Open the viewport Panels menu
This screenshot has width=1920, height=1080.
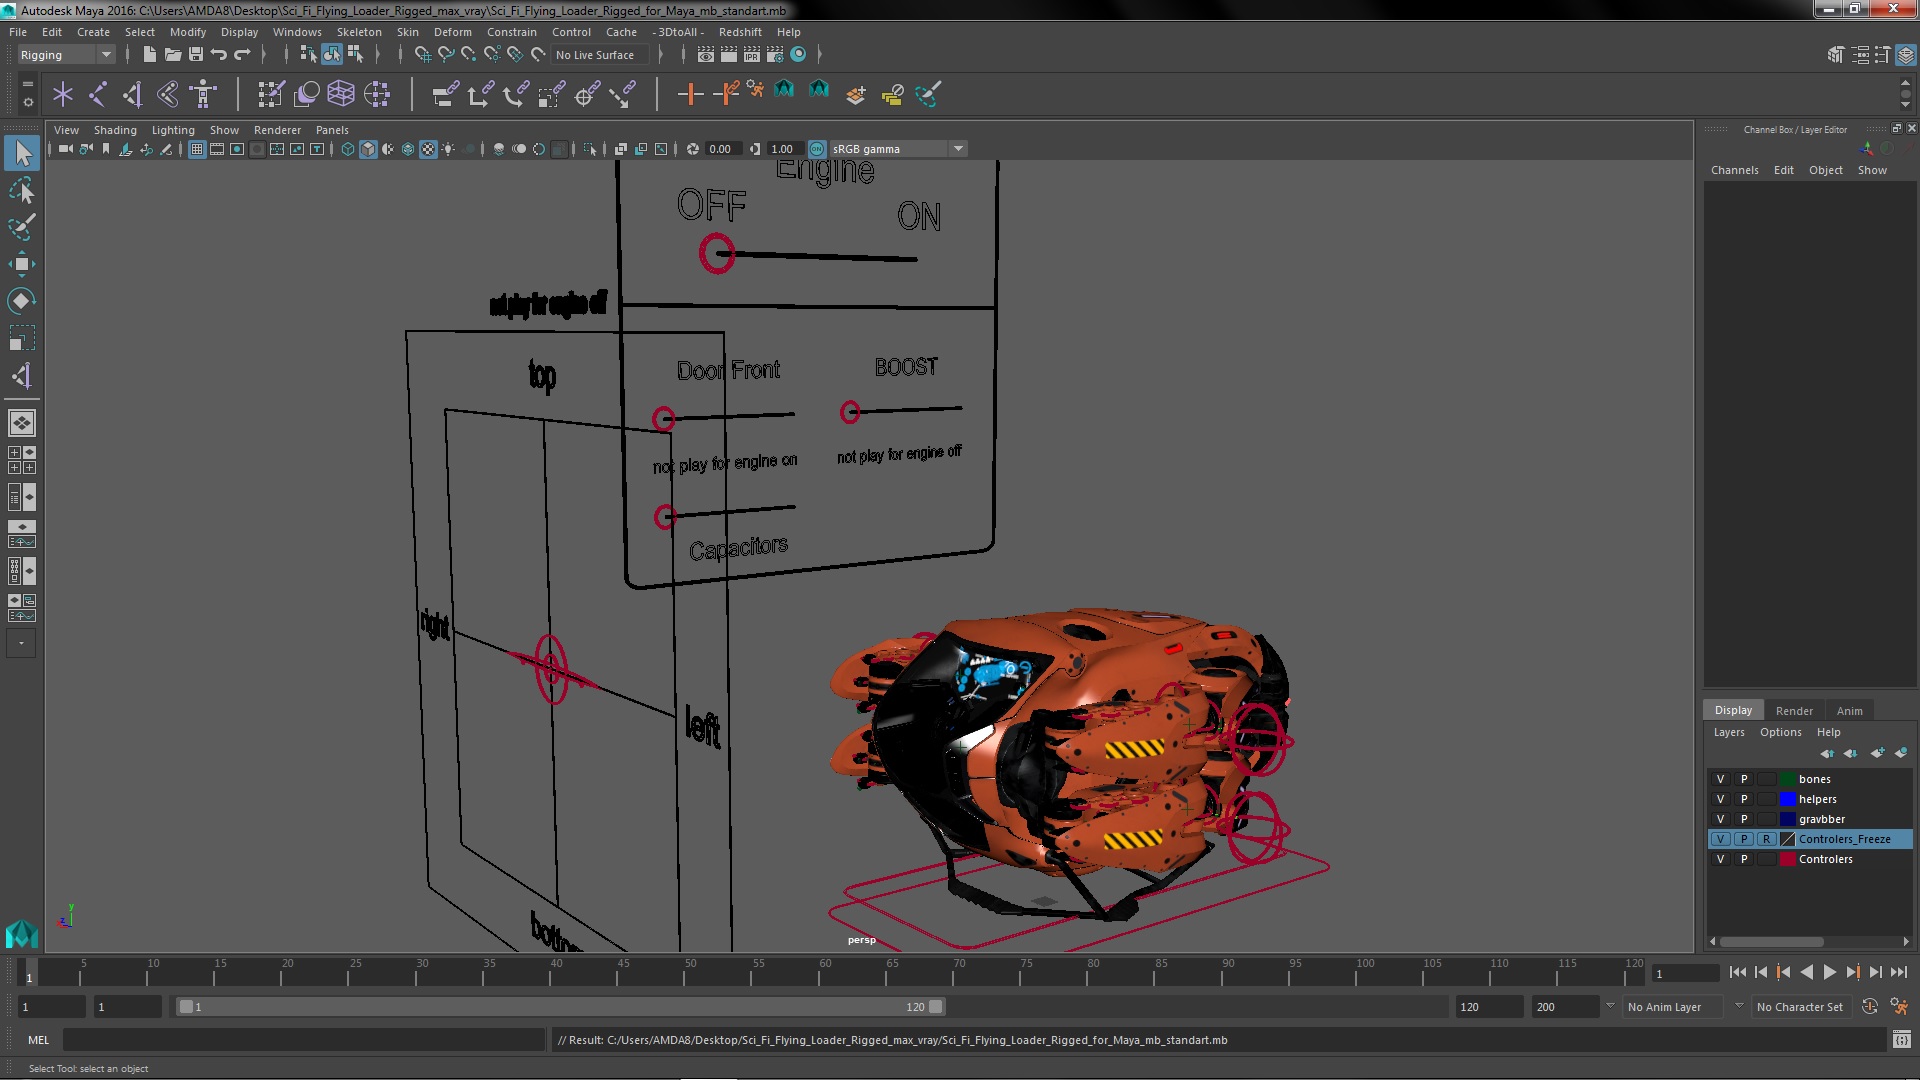point(332,130)
